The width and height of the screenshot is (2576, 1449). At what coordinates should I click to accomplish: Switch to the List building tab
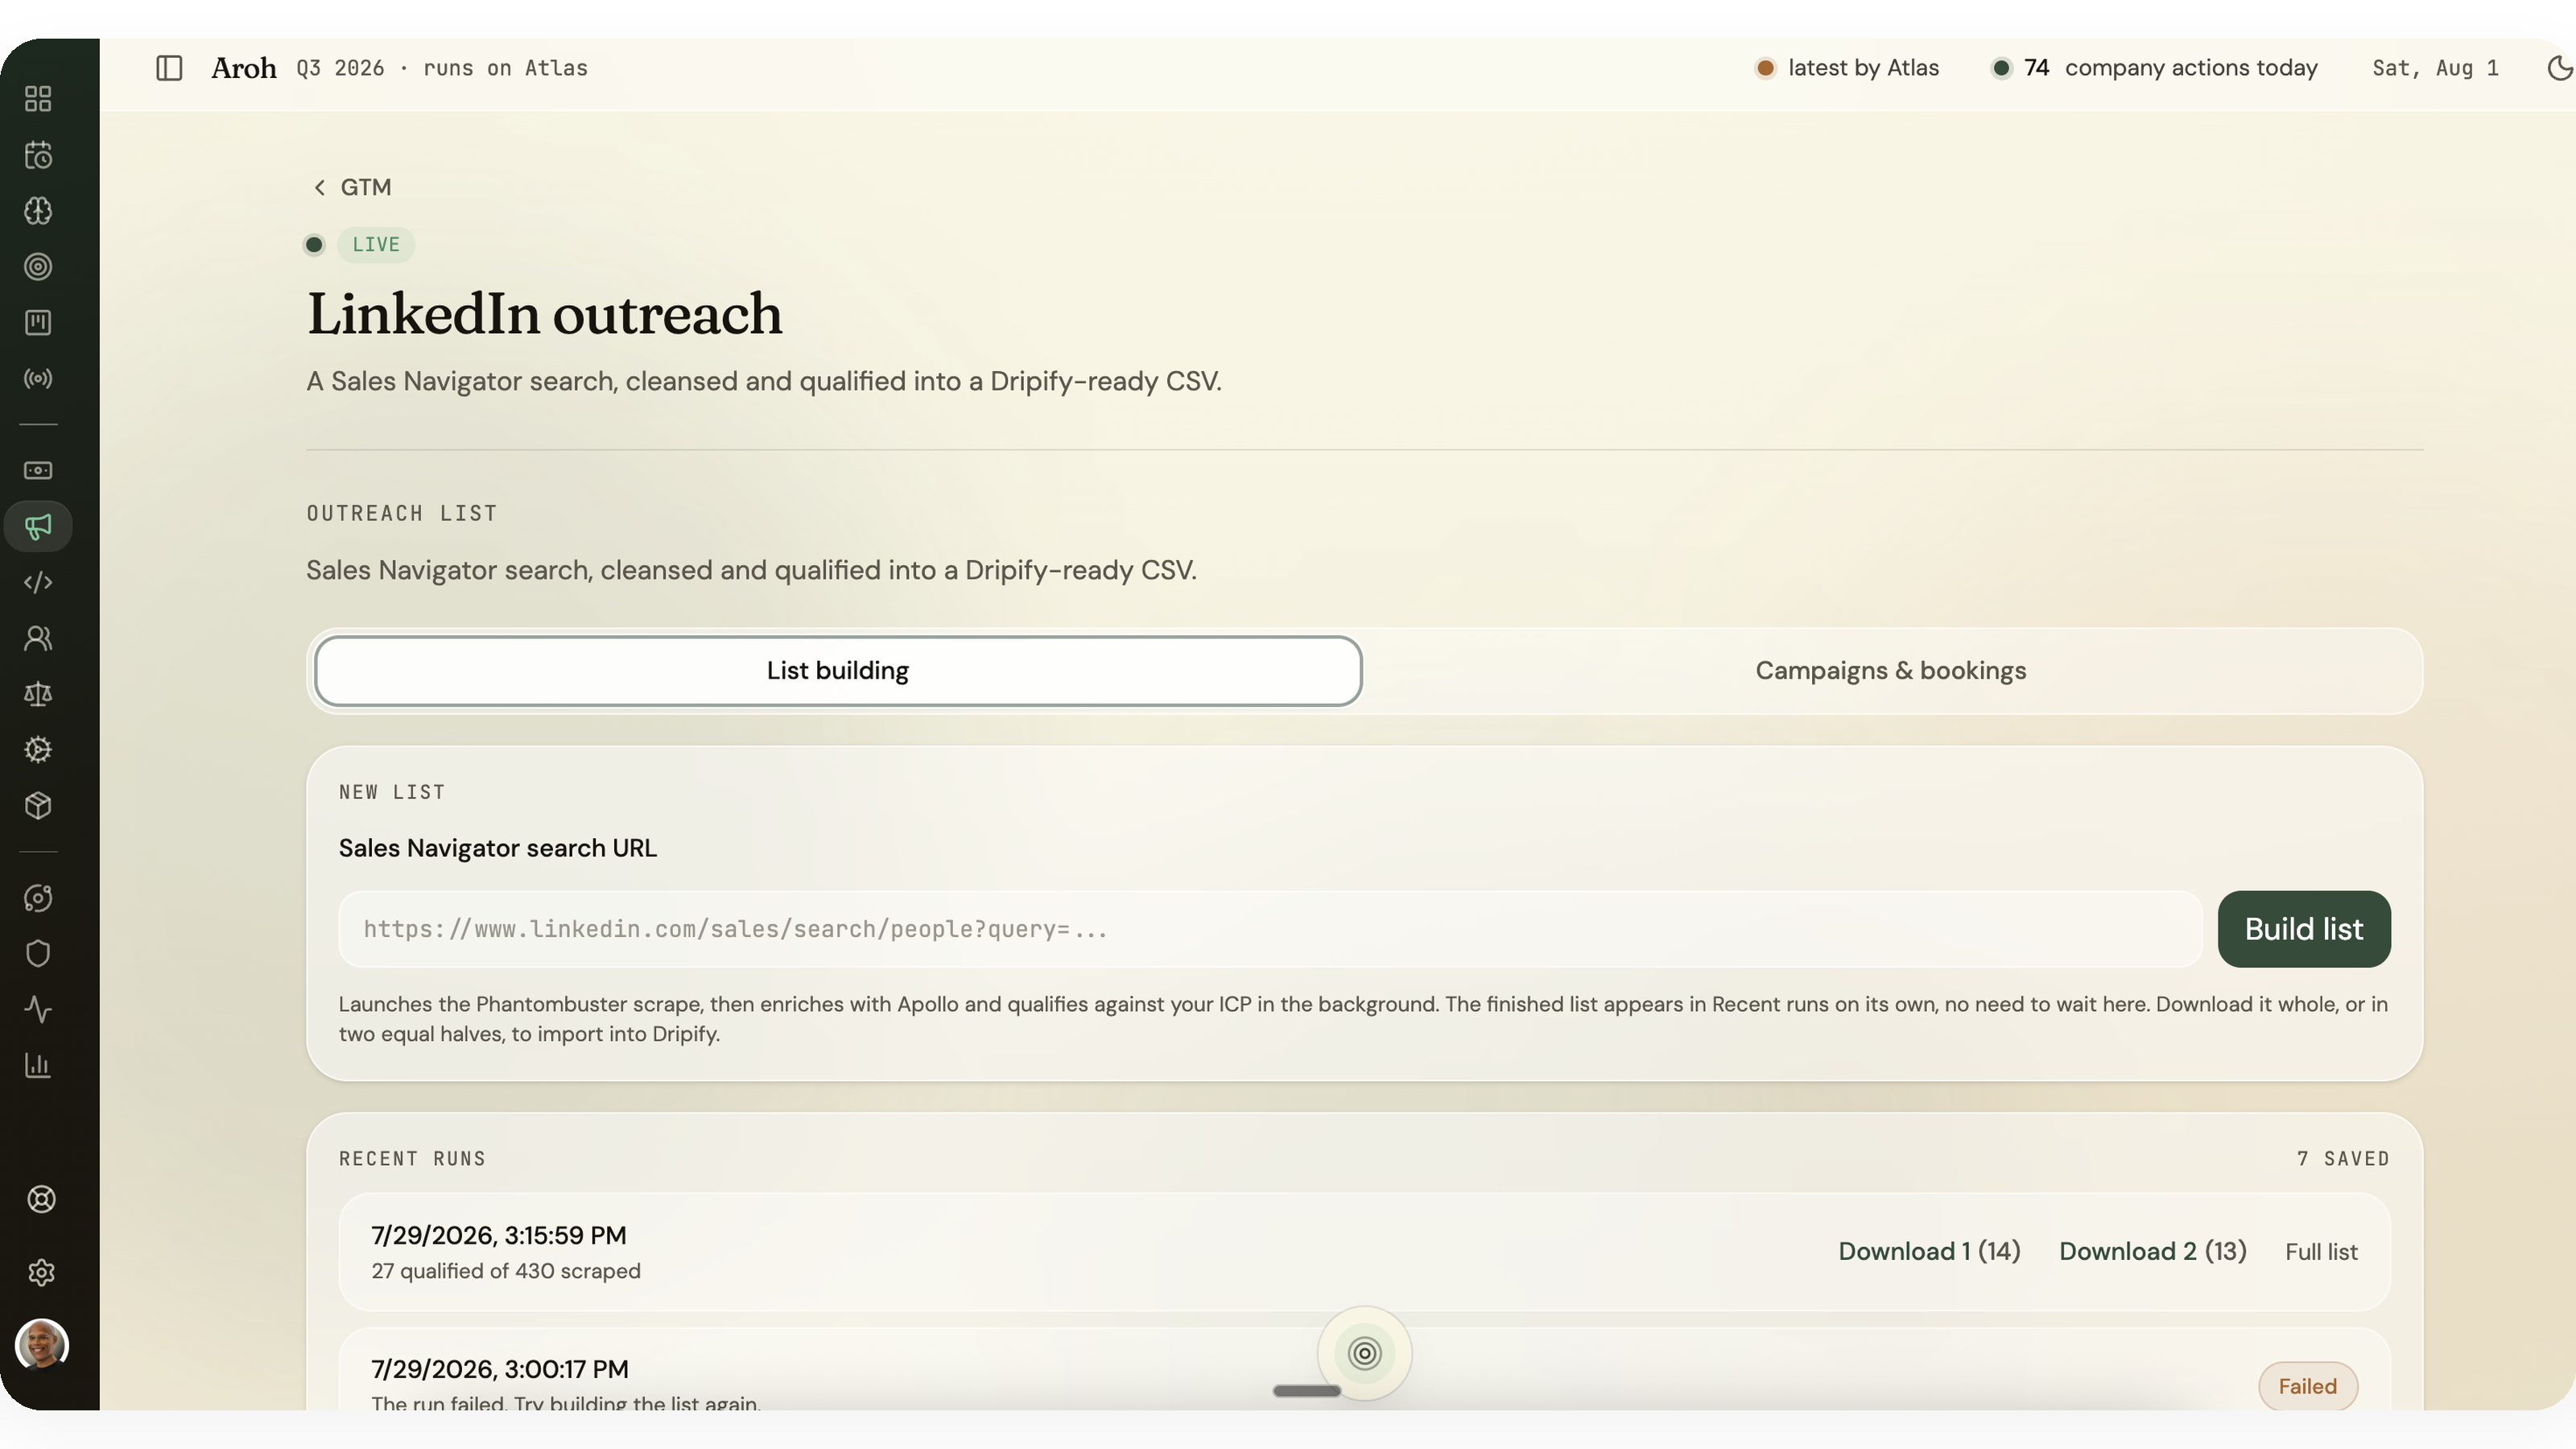pyautogui.click(x=838, y=671)
